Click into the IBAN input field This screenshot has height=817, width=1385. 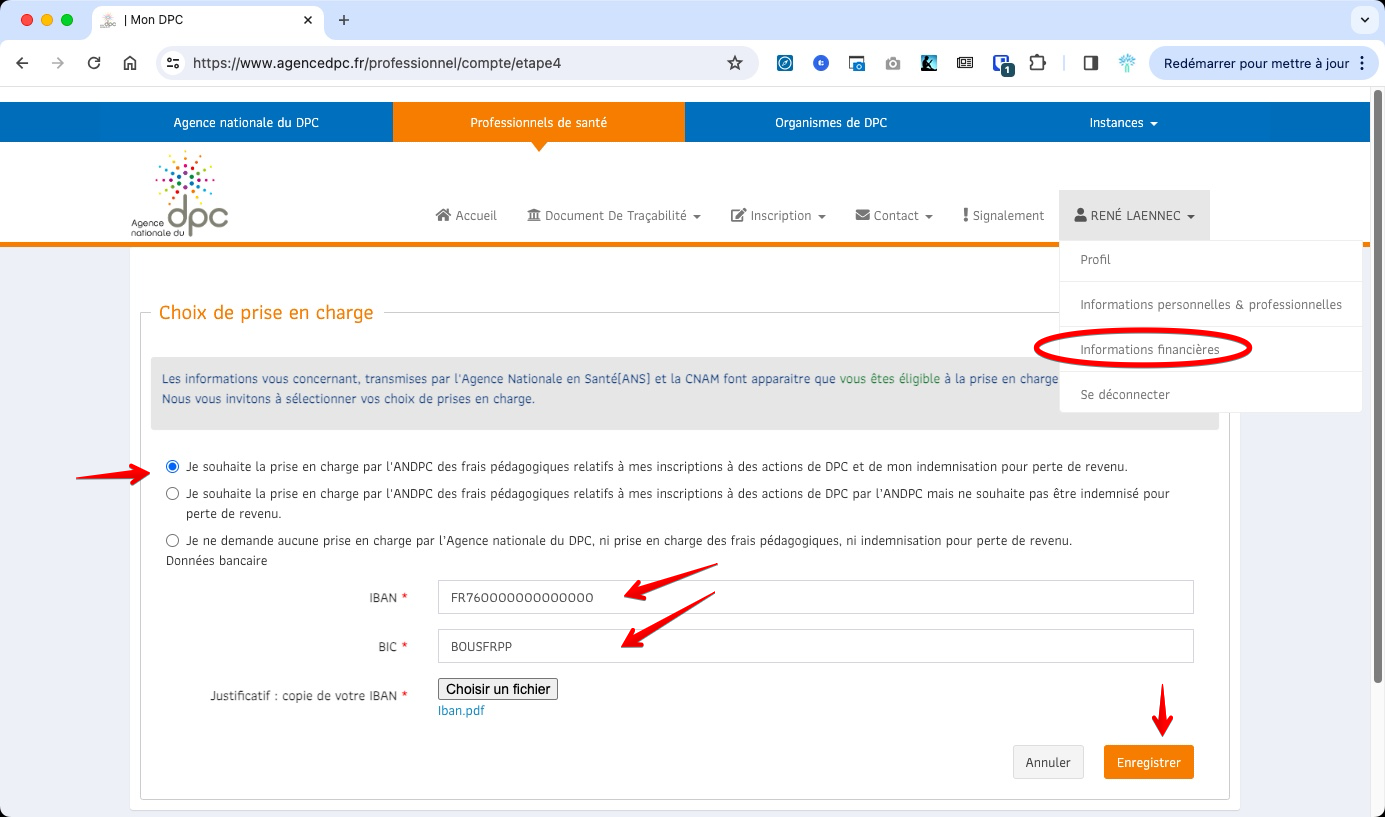815,598
